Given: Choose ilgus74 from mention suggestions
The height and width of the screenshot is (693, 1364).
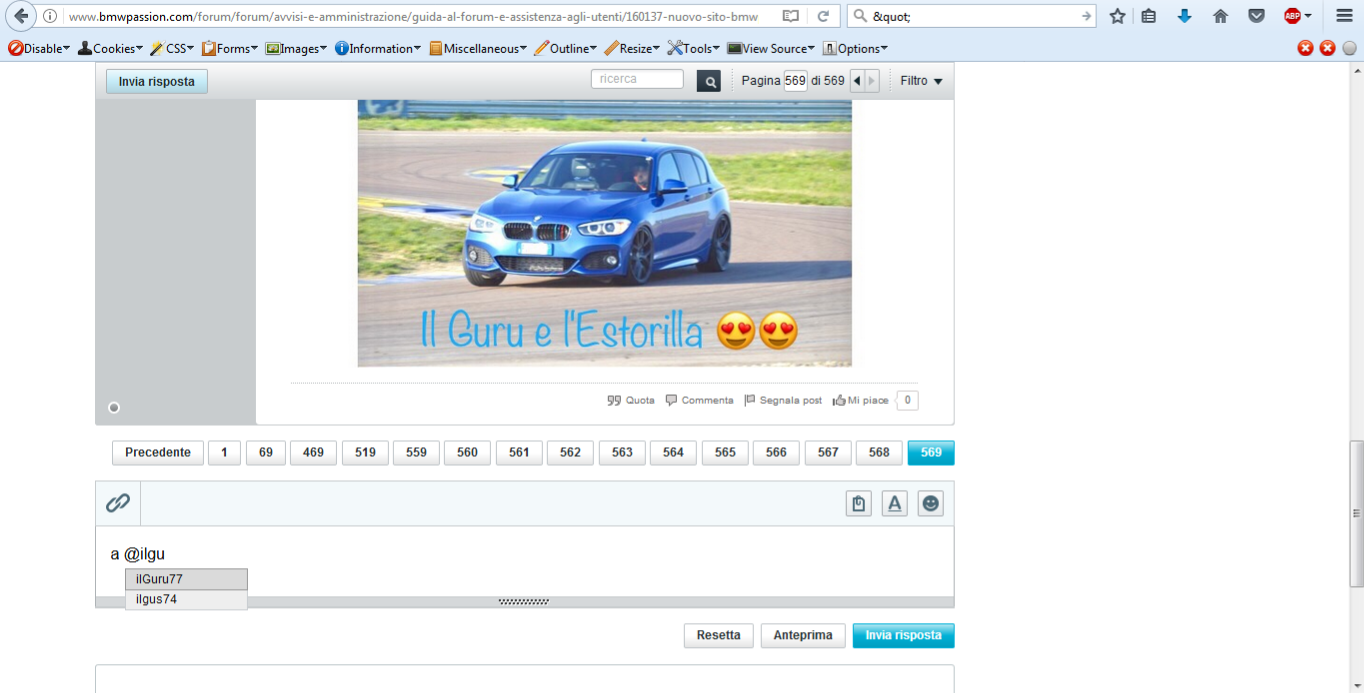Looking at the screenshot, I should pyautogui.click(x=186, y=599).
